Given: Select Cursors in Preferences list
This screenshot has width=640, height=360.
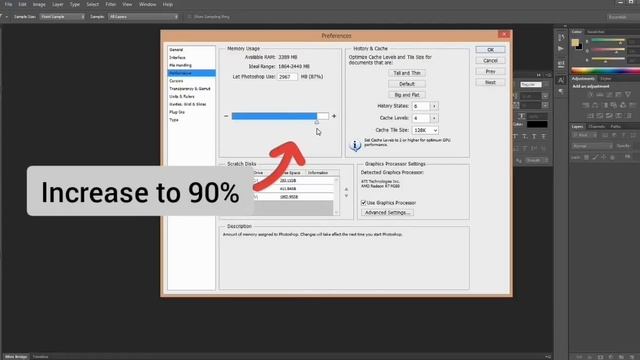Looking at the screenshot, I should click(176, 81).
